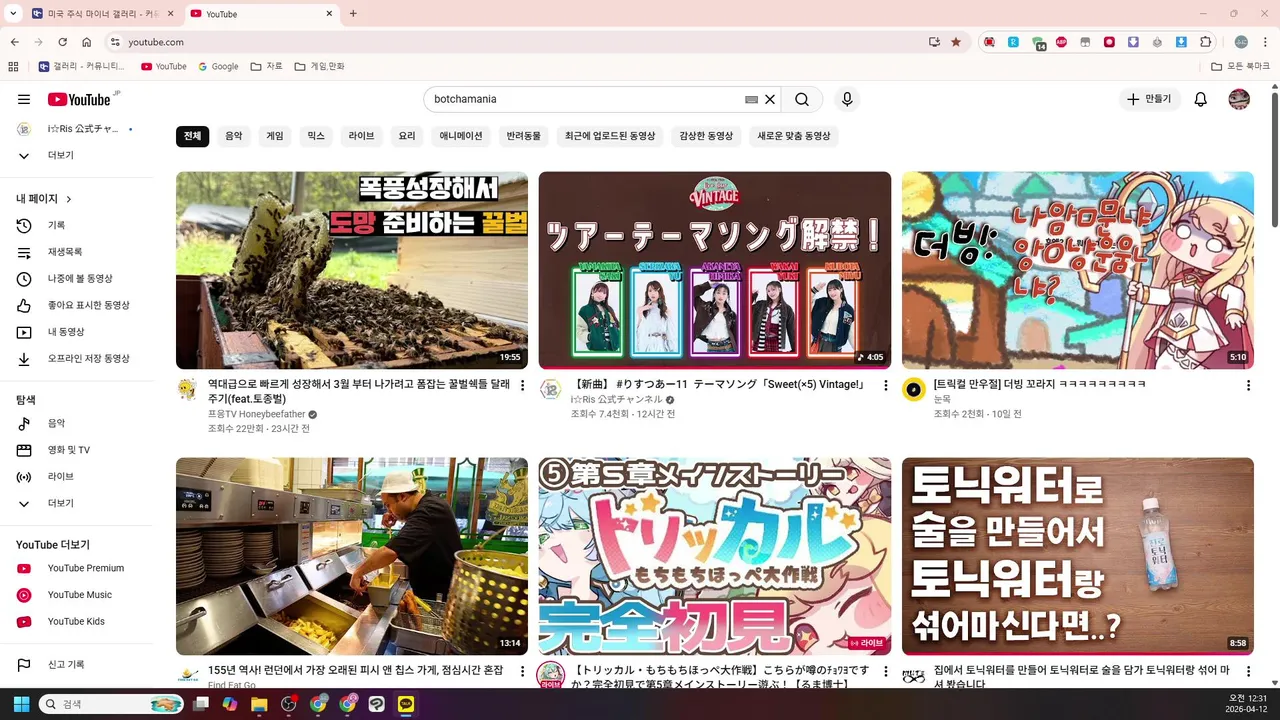
Task: Open 나중에 볼 동영상 watch later
Action: (x=80, y=279)
